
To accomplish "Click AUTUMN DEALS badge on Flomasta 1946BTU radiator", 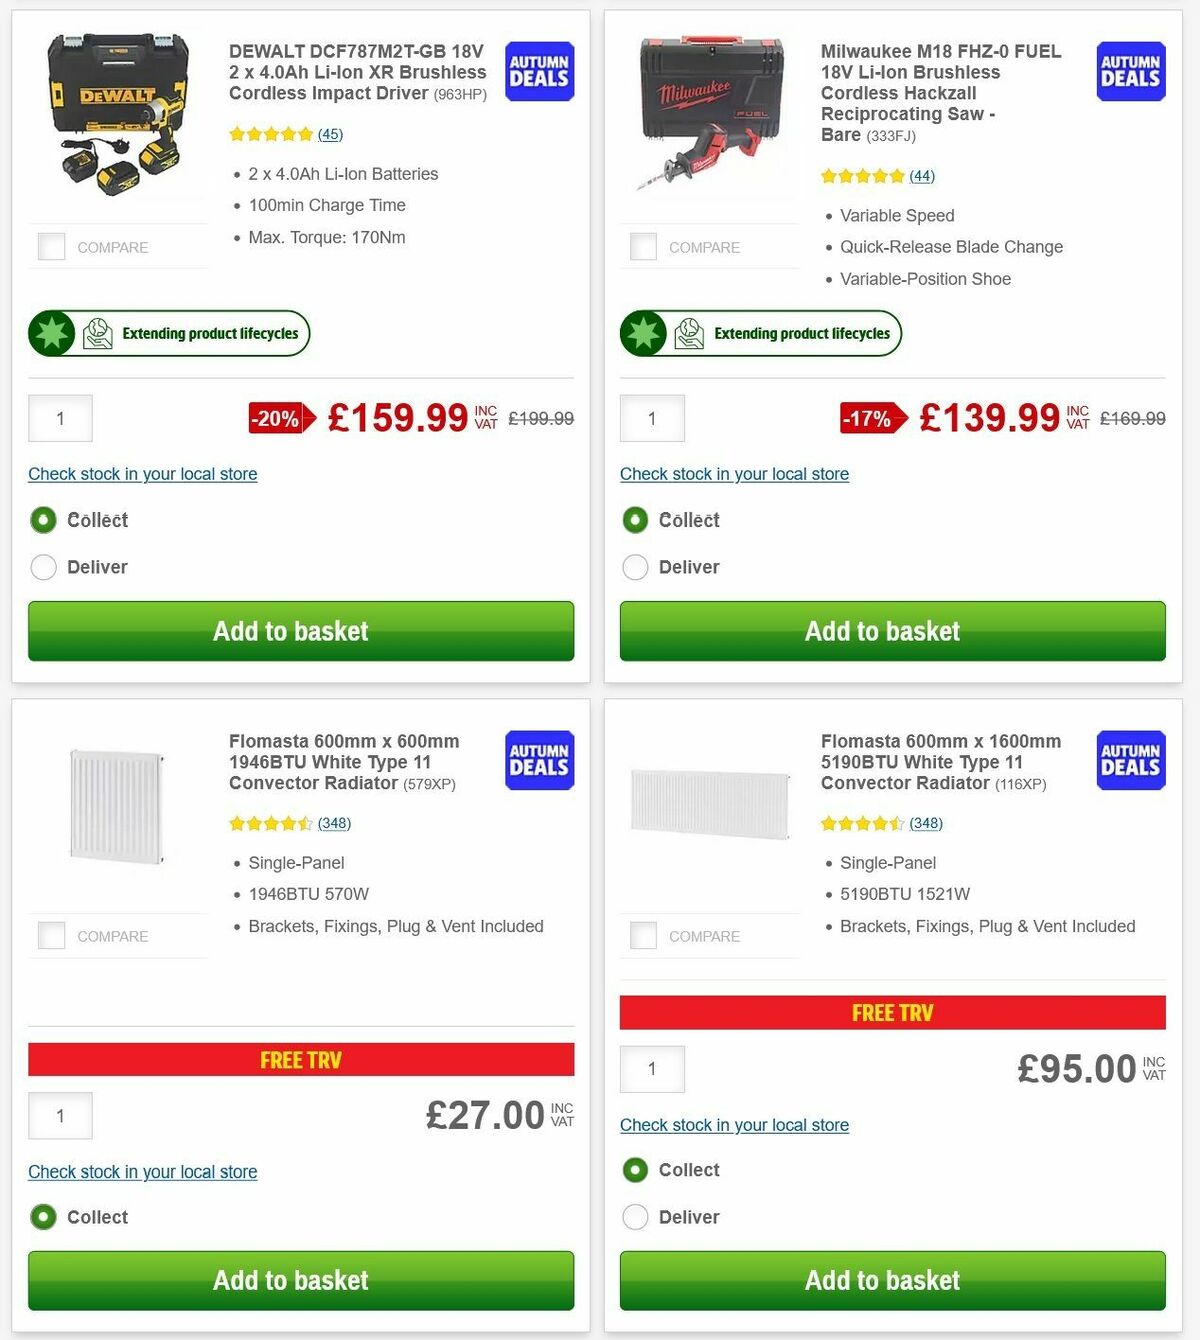I will coord(538,761).
